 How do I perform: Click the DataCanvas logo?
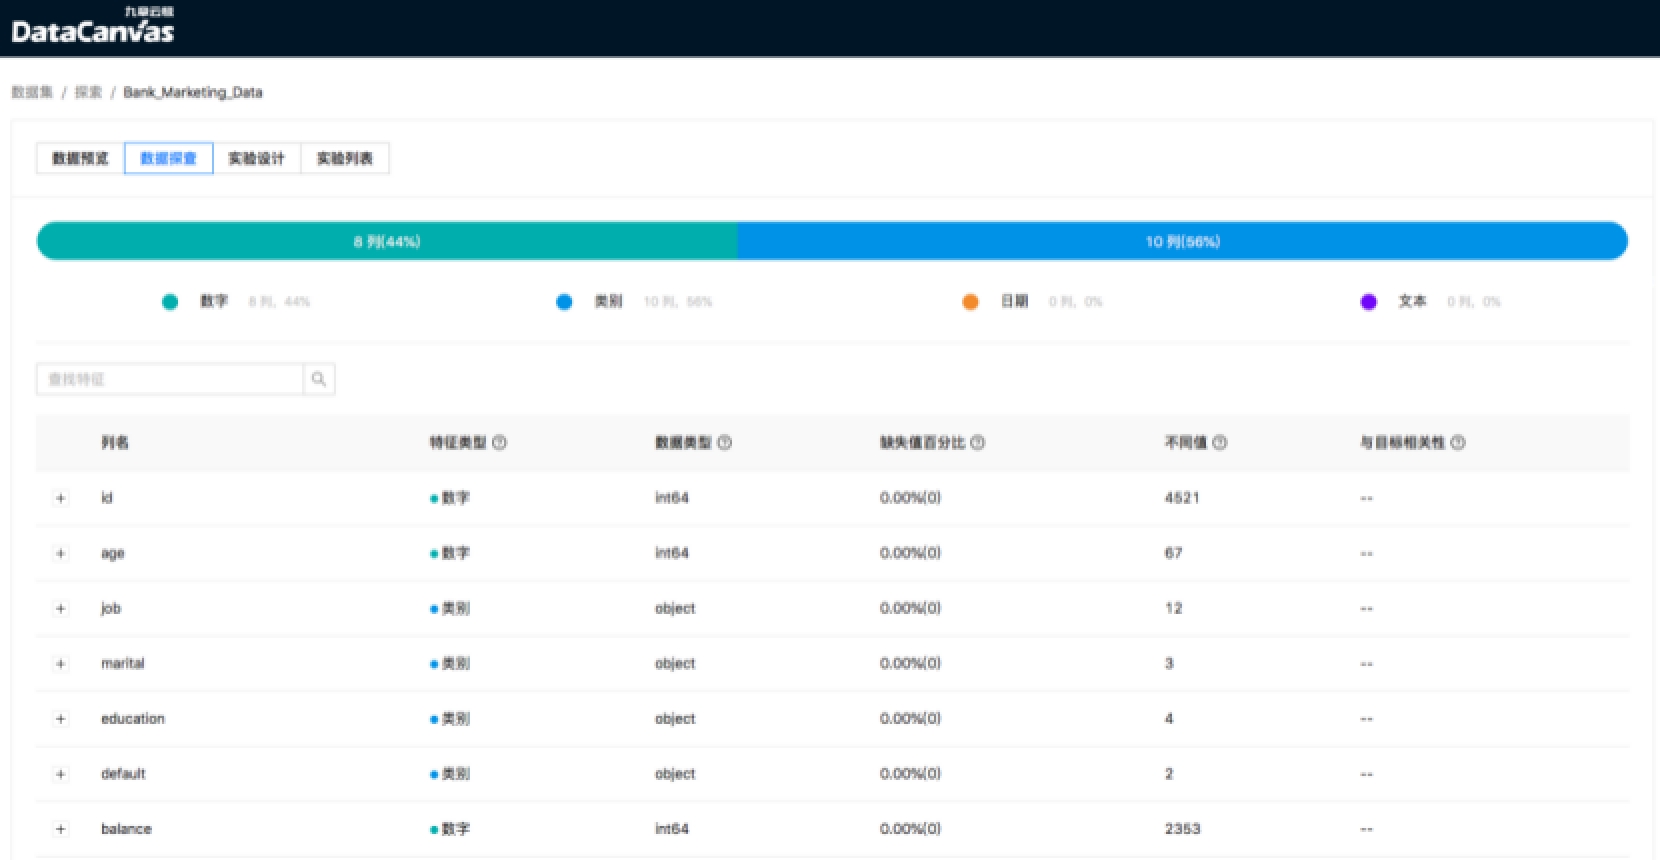click(92, 26)
